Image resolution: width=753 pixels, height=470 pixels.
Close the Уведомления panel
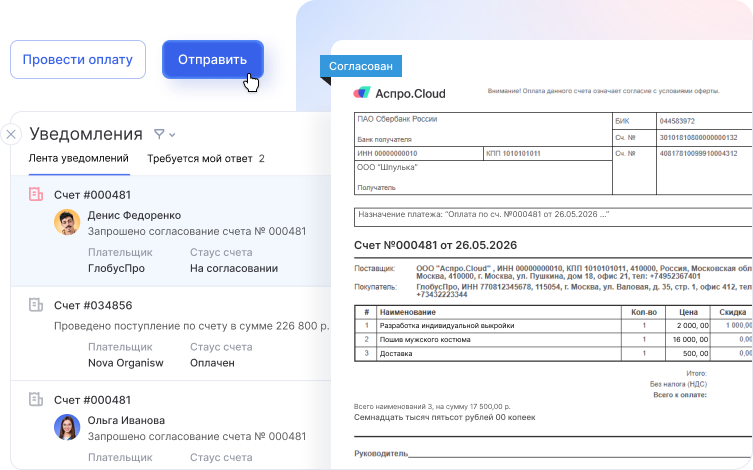point(11,135)
